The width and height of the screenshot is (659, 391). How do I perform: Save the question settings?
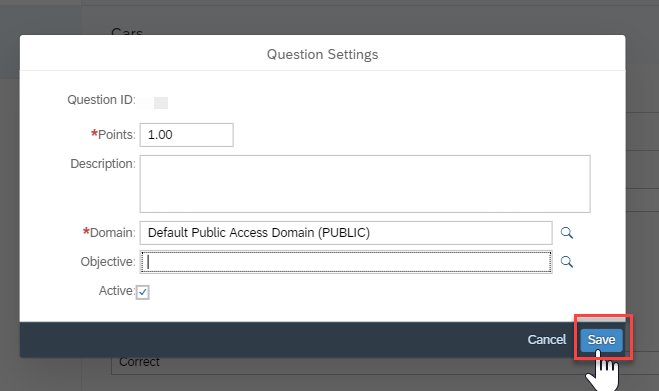coord(601,340)
